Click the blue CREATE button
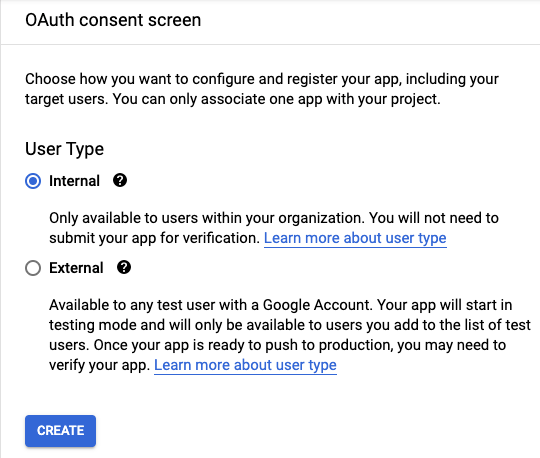Viewport: 540px width, 458px height. click(x=60, y=431)
